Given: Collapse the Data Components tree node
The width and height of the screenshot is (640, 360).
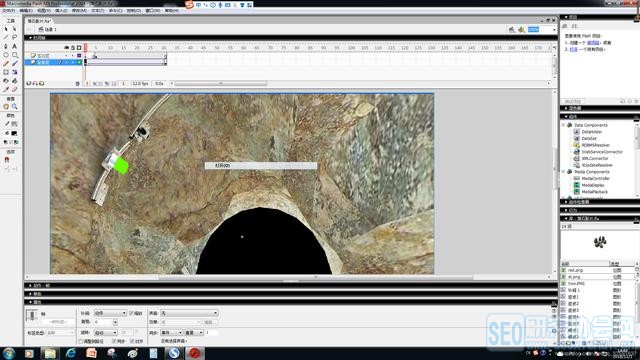Looking at the screenshot, I should (x=564, y=125).
